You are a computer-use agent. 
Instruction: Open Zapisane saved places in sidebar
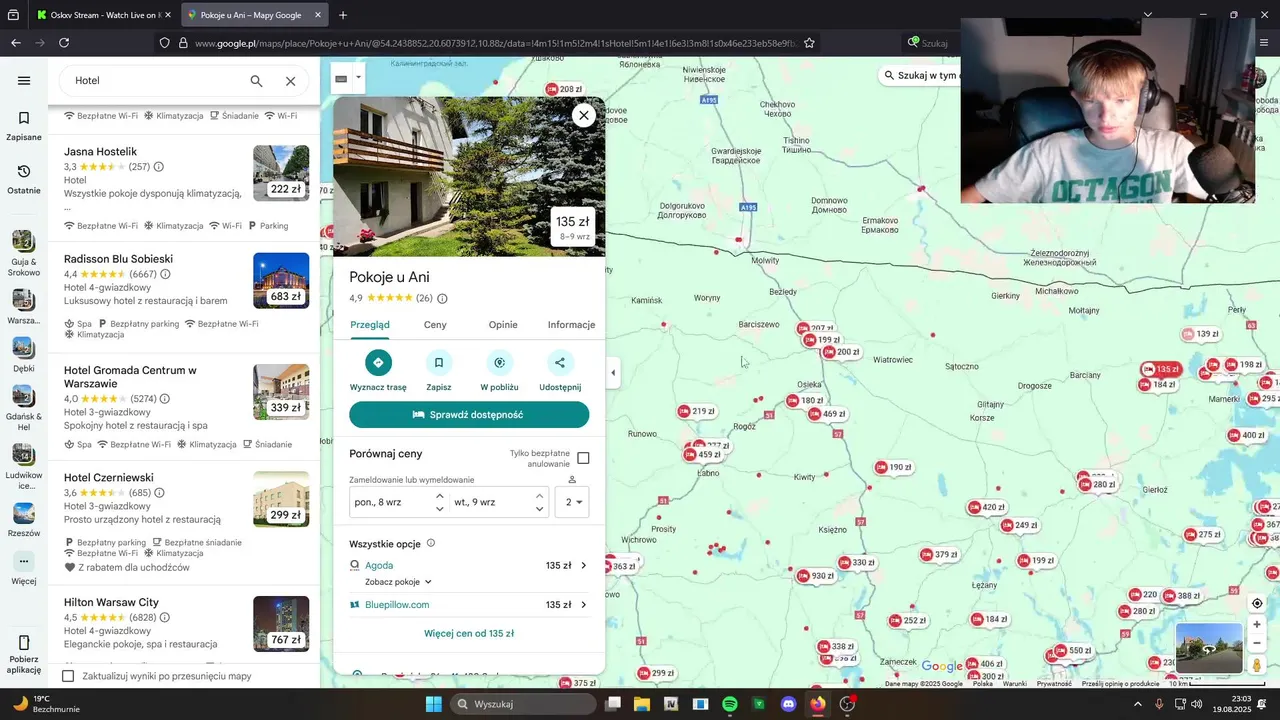click(24, 126)
